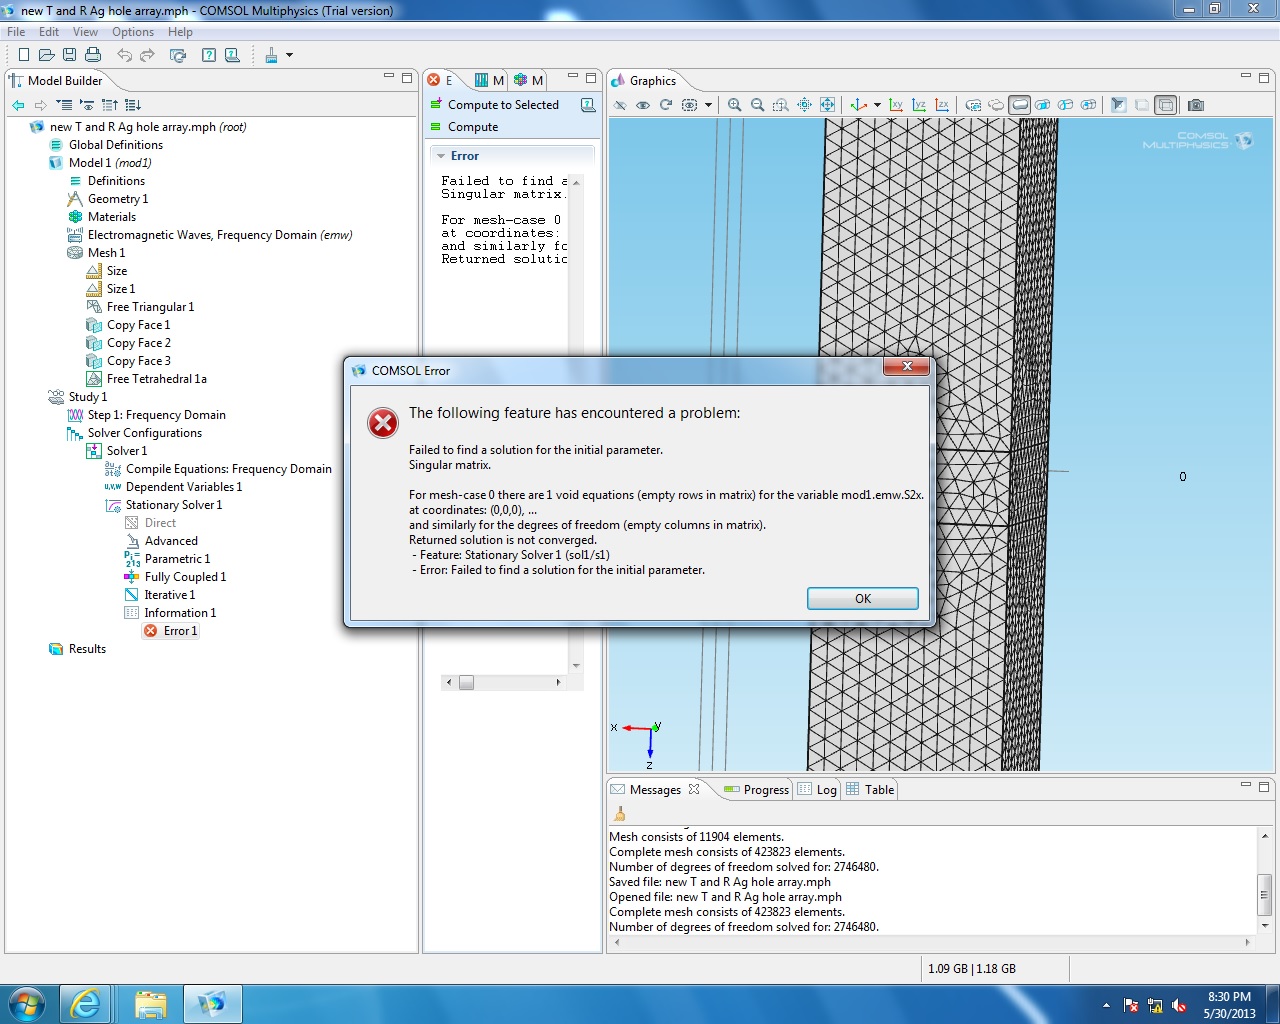
Task: Click the Clear Solutions broom icon
Action: [x=271, y=55]
